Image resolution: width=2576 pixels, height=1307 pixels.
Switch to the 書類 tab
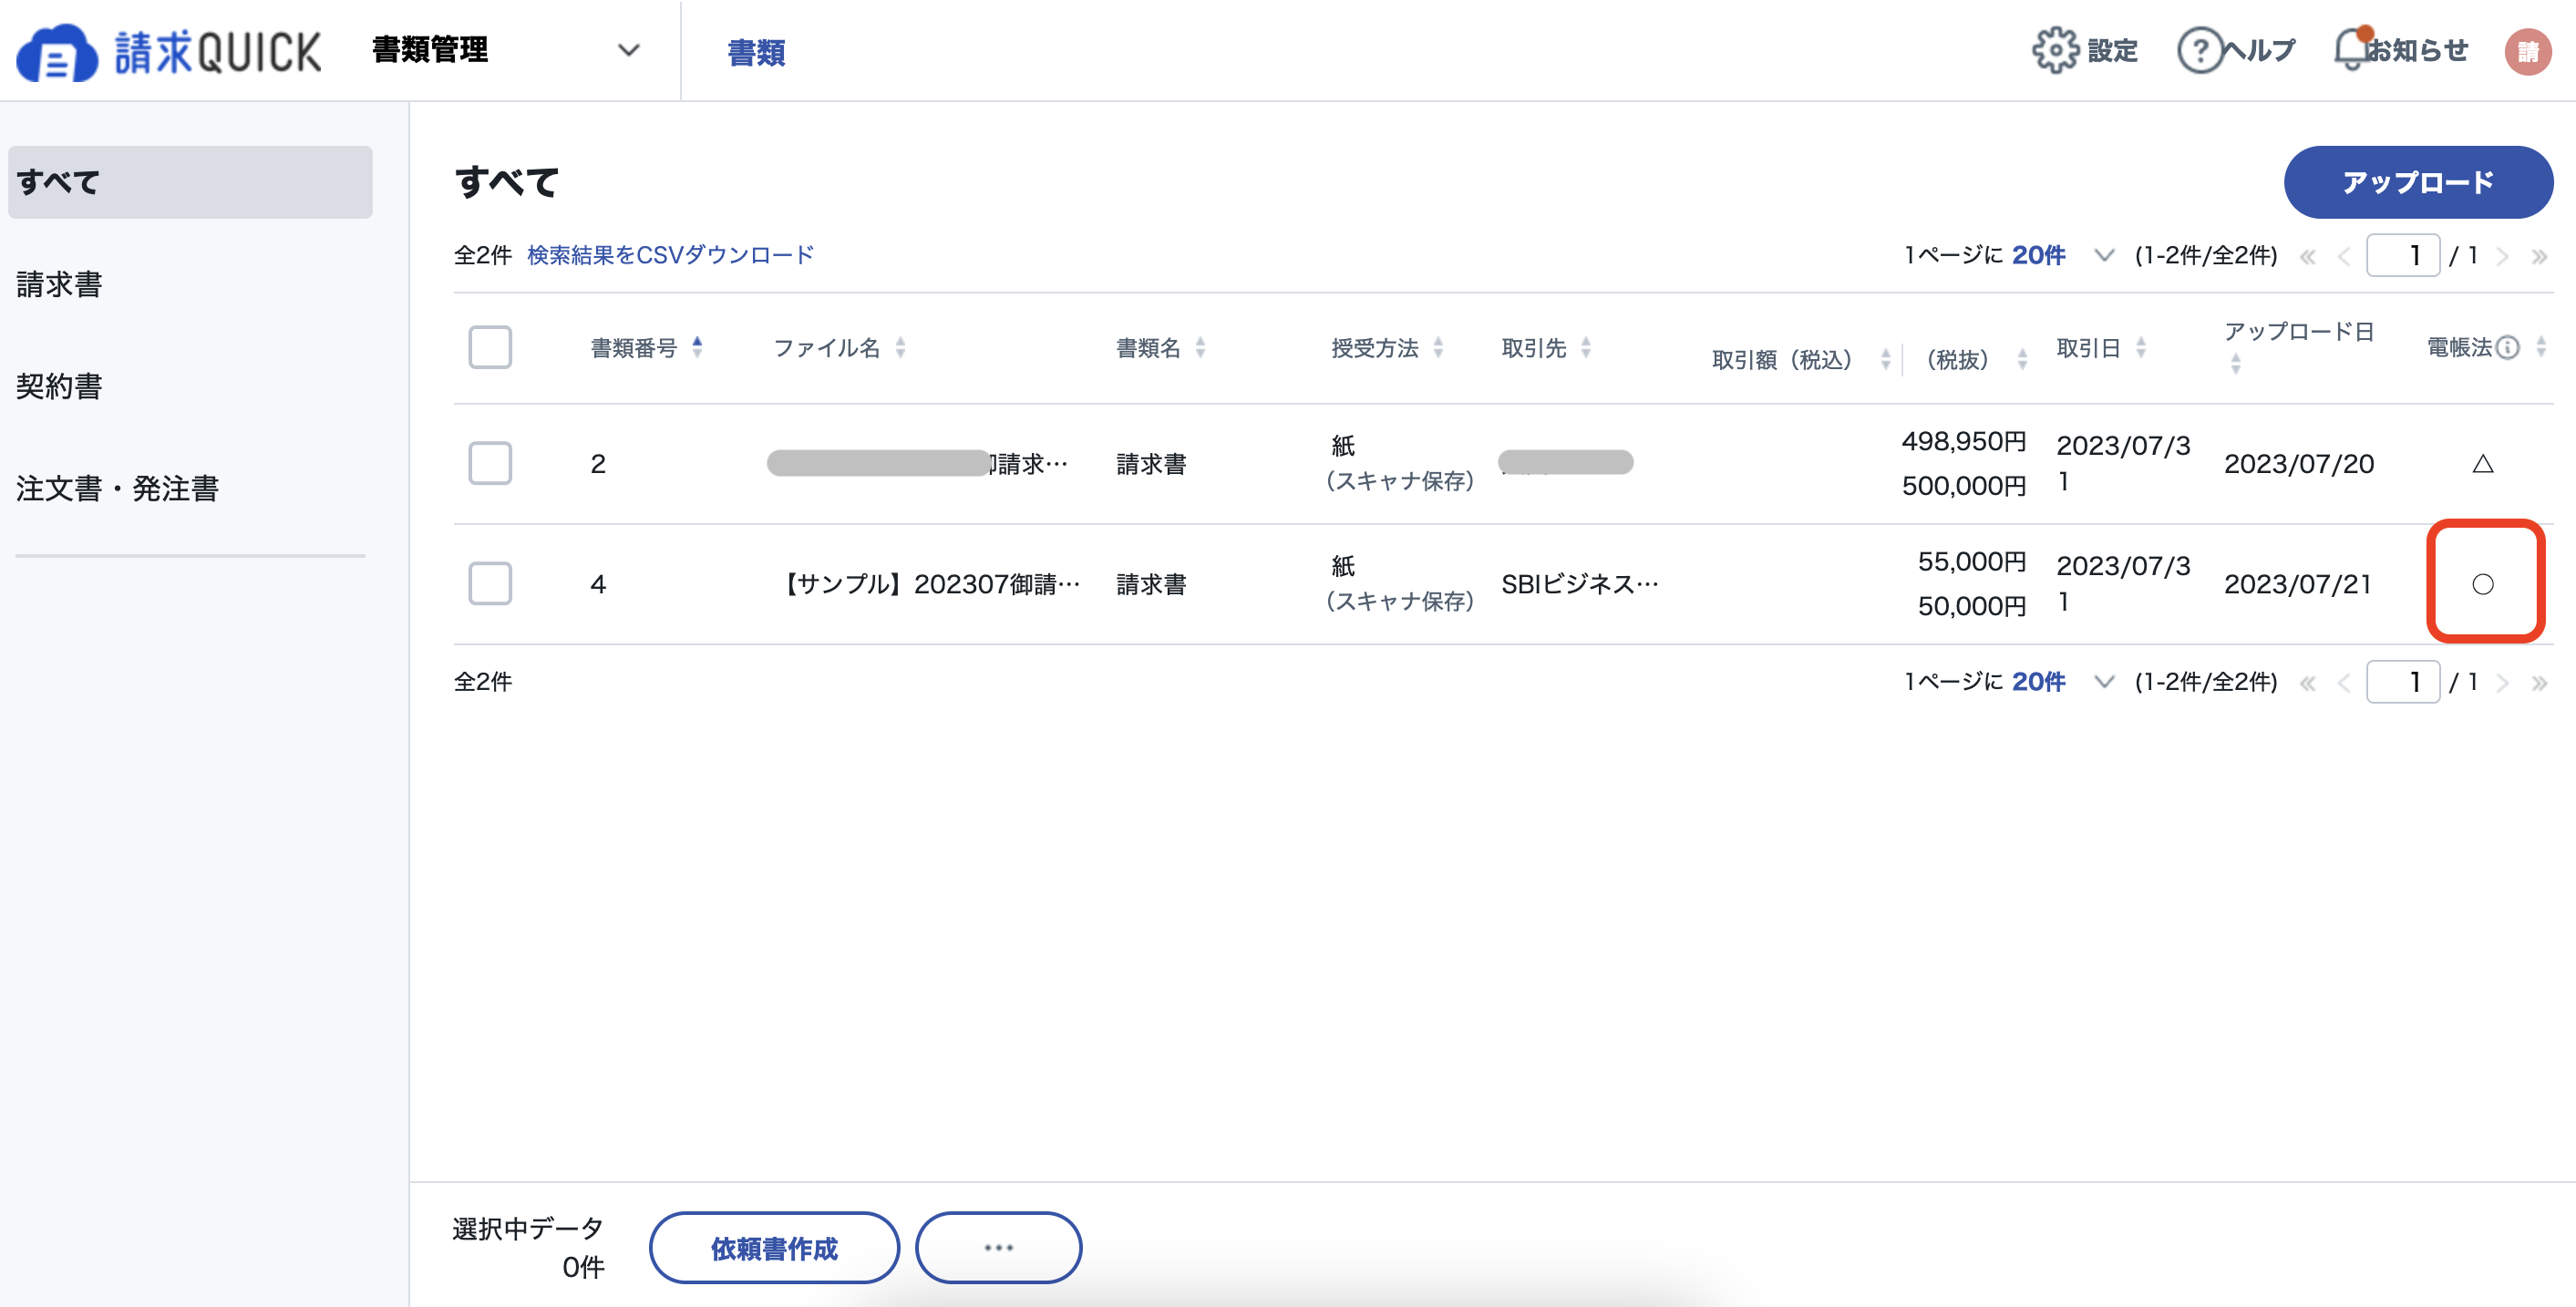[756, 52]
